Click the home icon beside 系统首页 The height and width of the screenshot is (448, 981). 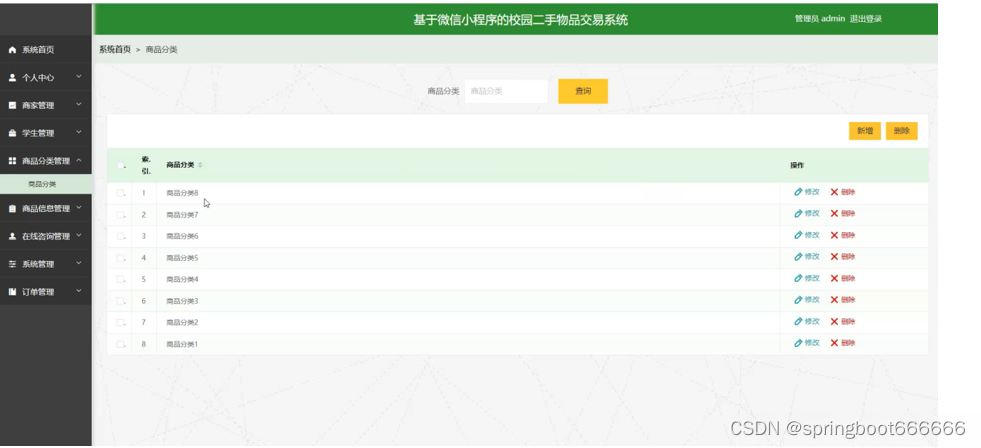tap(13, 50)
